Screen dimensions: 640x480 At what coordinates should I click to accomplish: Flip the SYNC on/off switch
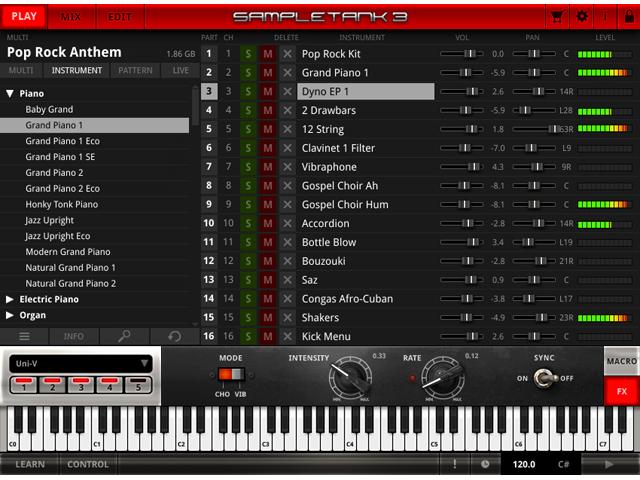pyautogui.click(x=545, y=378)
